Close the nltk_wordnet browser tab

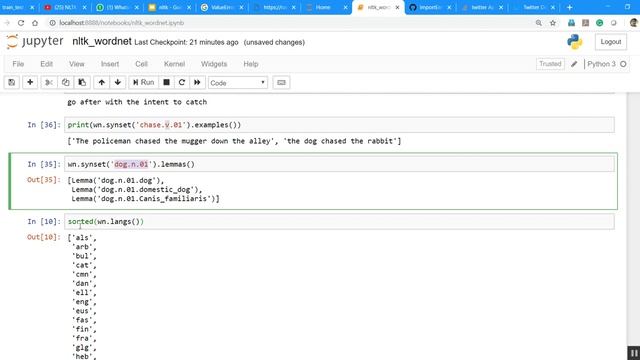[x=397, y=7]
